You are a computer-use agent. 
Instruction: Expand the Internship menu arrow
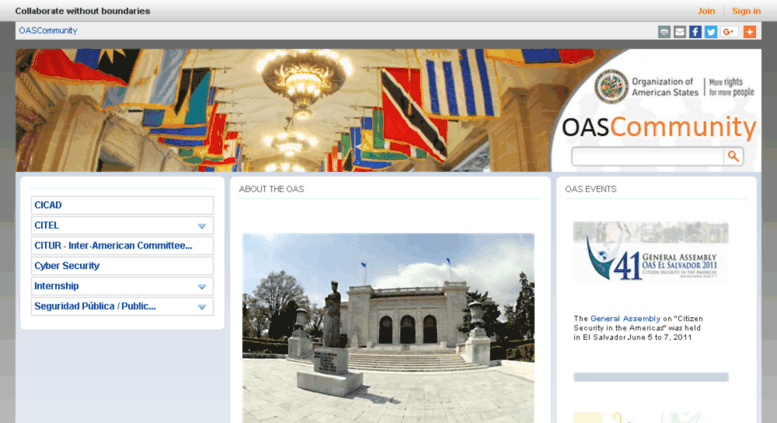tap(202, 287)
